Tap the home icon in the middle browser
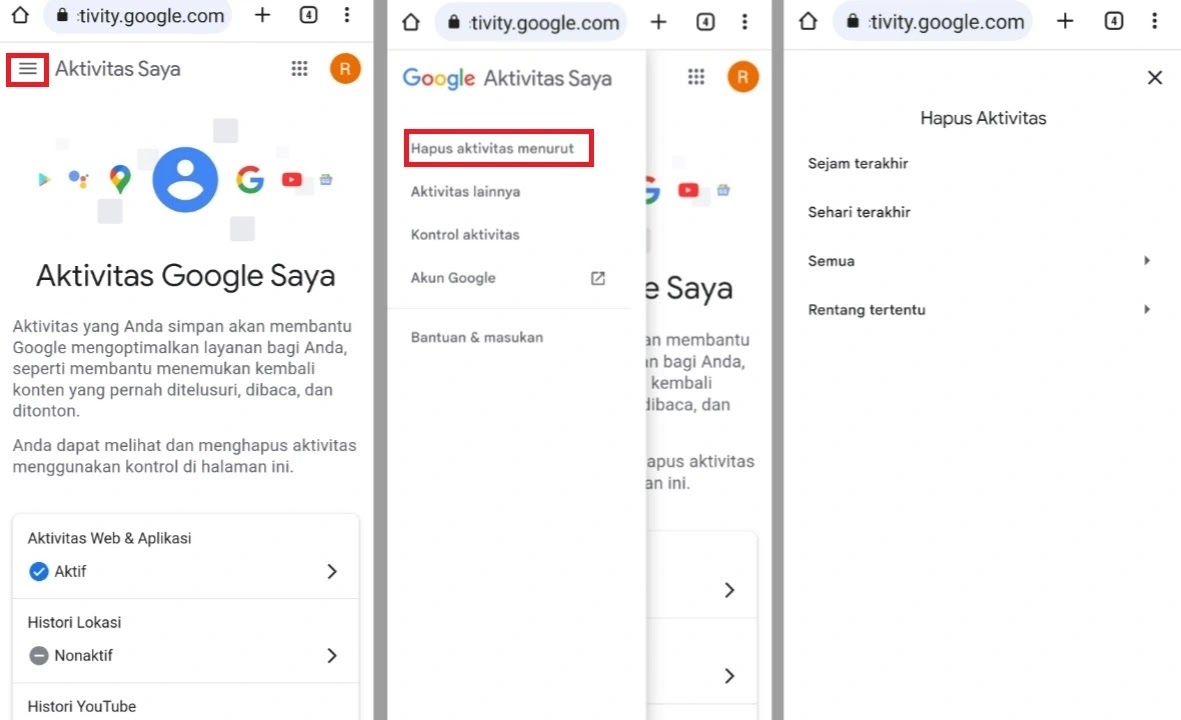1181x720 pixels. 410,22
